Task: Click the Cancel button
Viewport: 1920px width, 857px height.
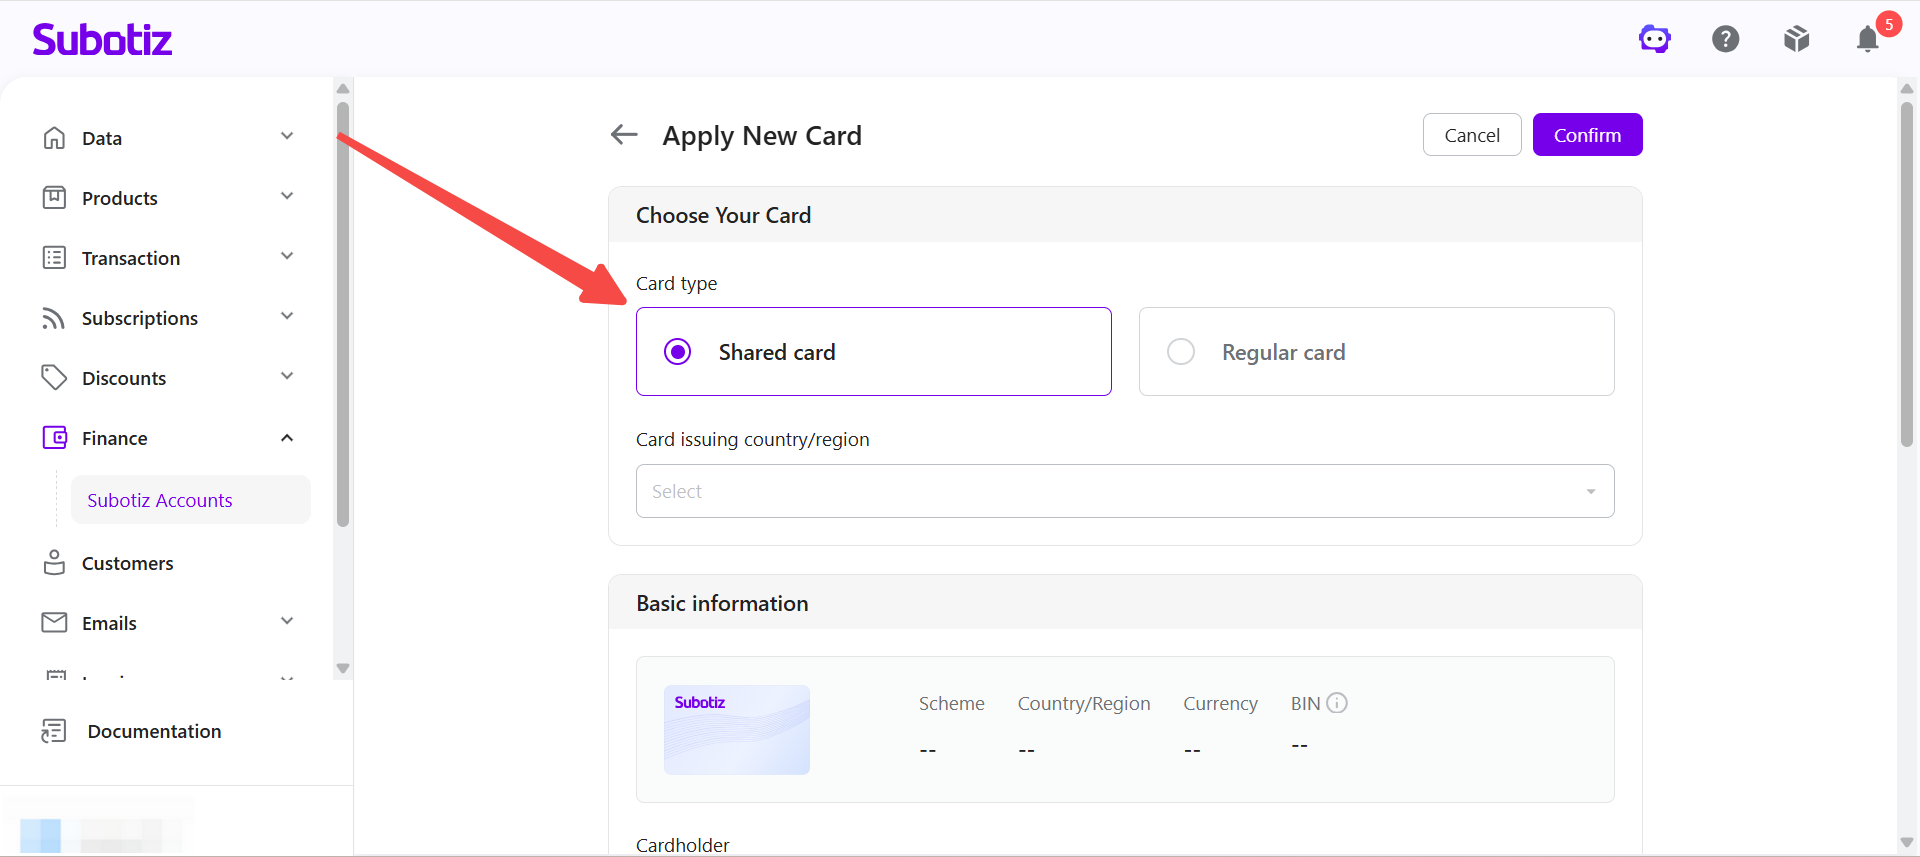Action: pyautogui.click(x=1472, y=135)
